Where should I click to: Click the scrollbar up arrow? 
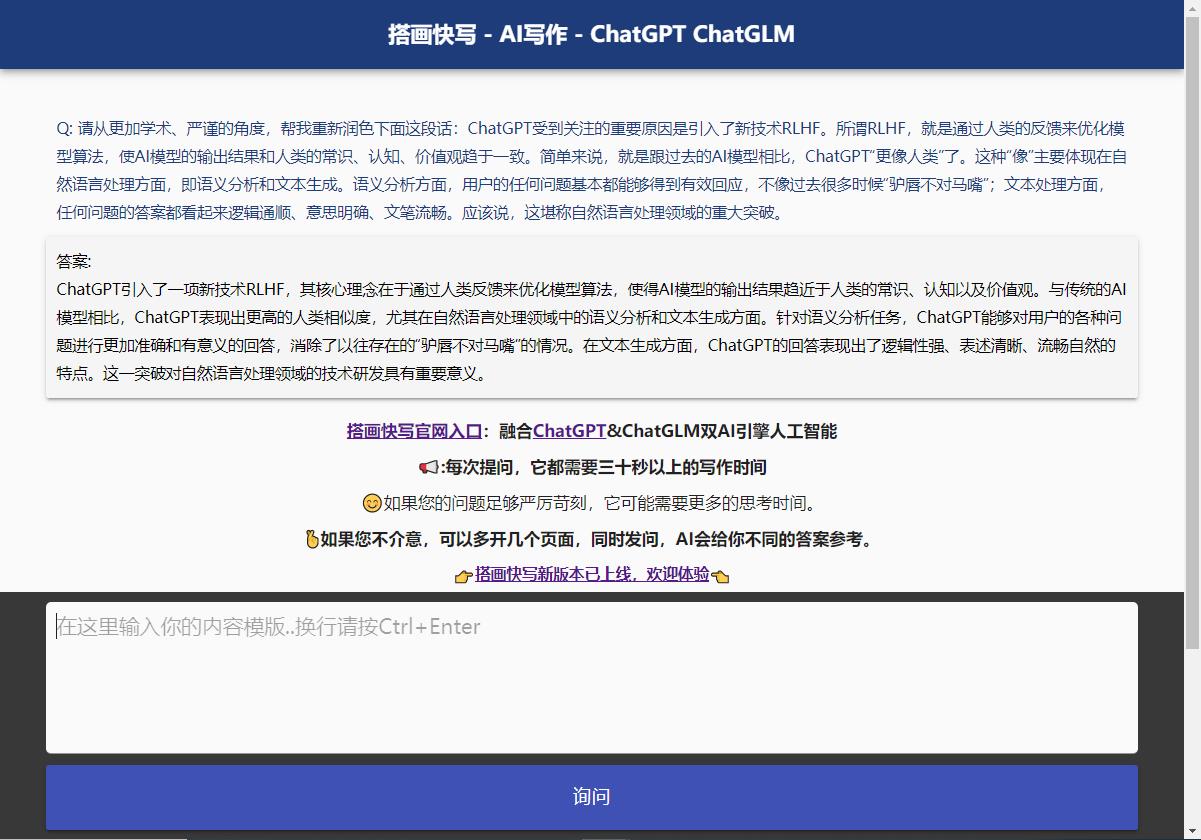pyautogui.click(x=1192, y=8)
